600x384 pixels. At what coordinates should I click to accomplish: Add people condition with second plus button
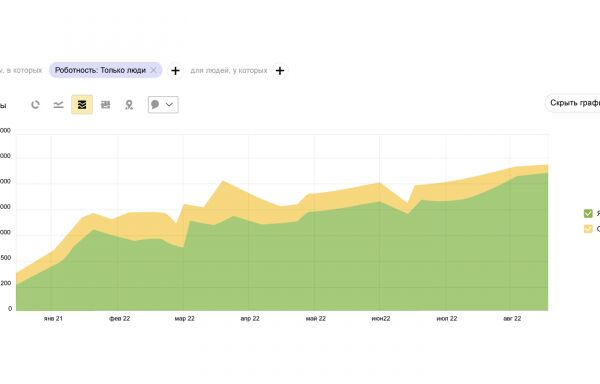point(280,71)
